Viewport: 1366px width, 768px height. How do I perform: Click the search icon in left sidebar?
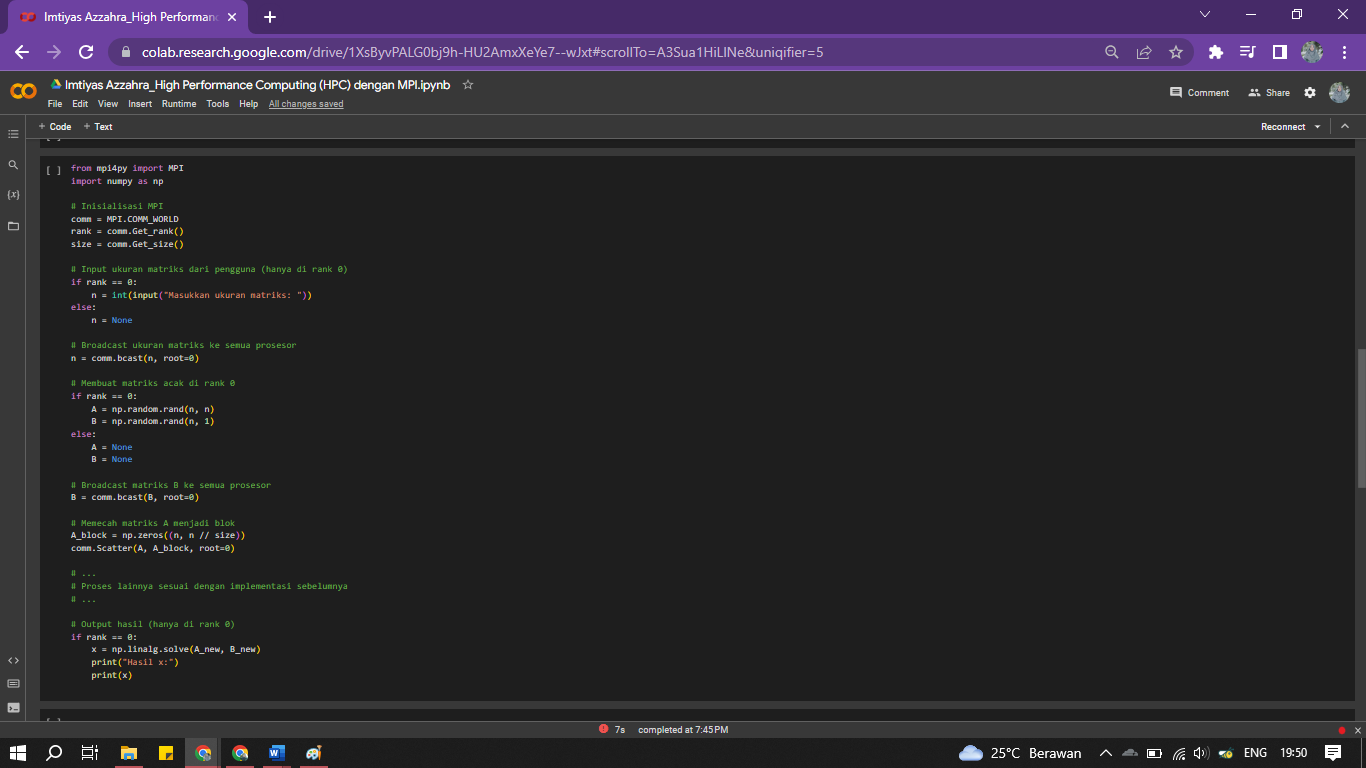tap(13, 165)
